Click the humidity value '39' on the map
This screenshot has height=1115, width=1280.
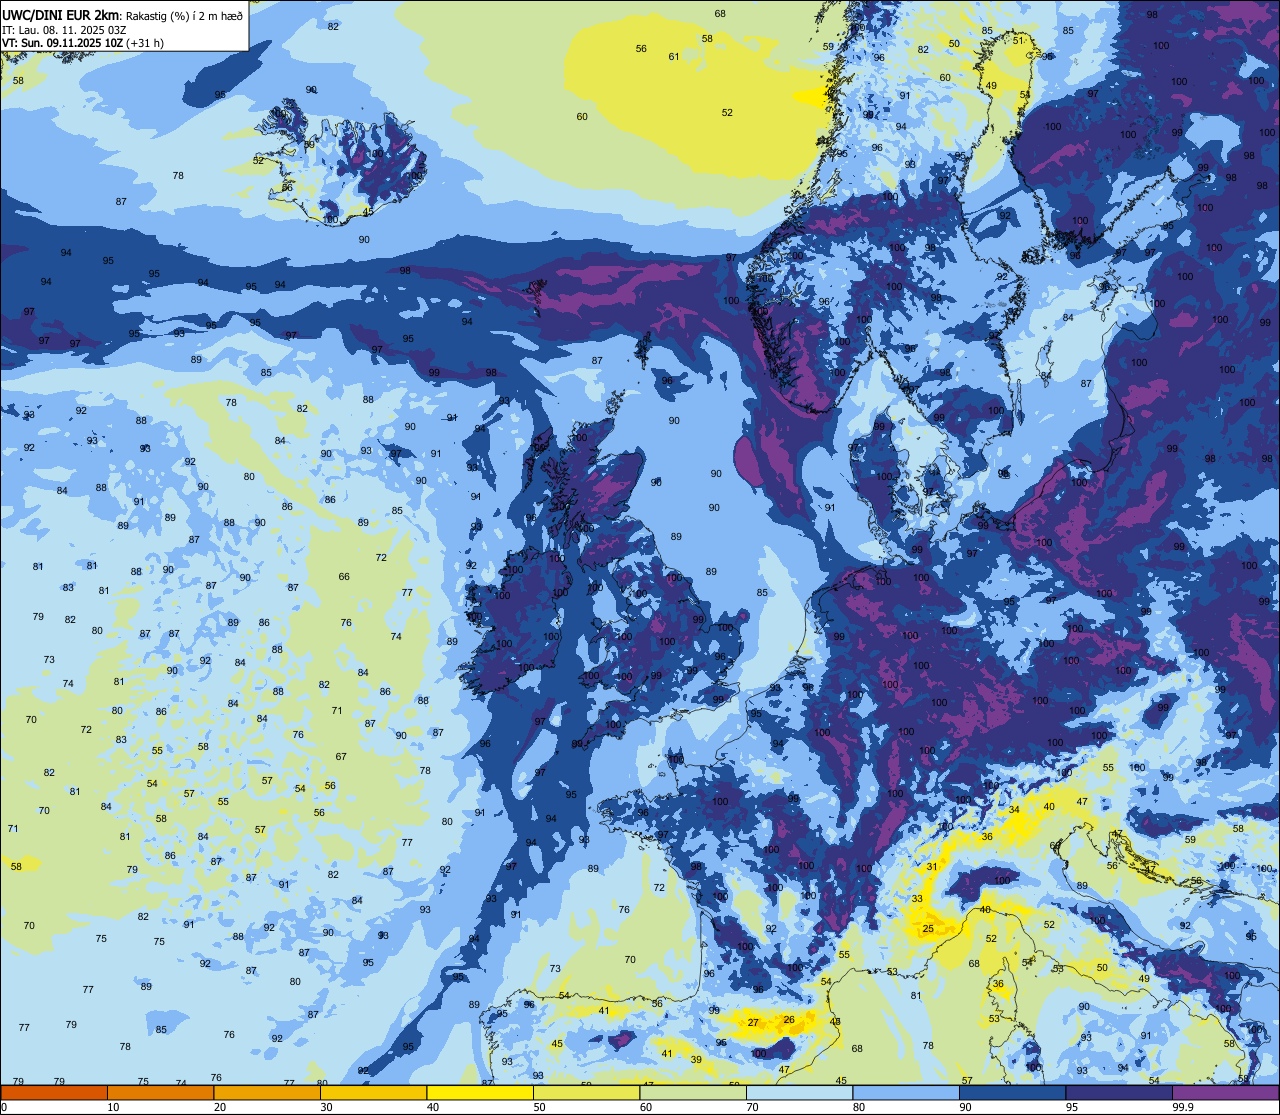click(696, 1059)
